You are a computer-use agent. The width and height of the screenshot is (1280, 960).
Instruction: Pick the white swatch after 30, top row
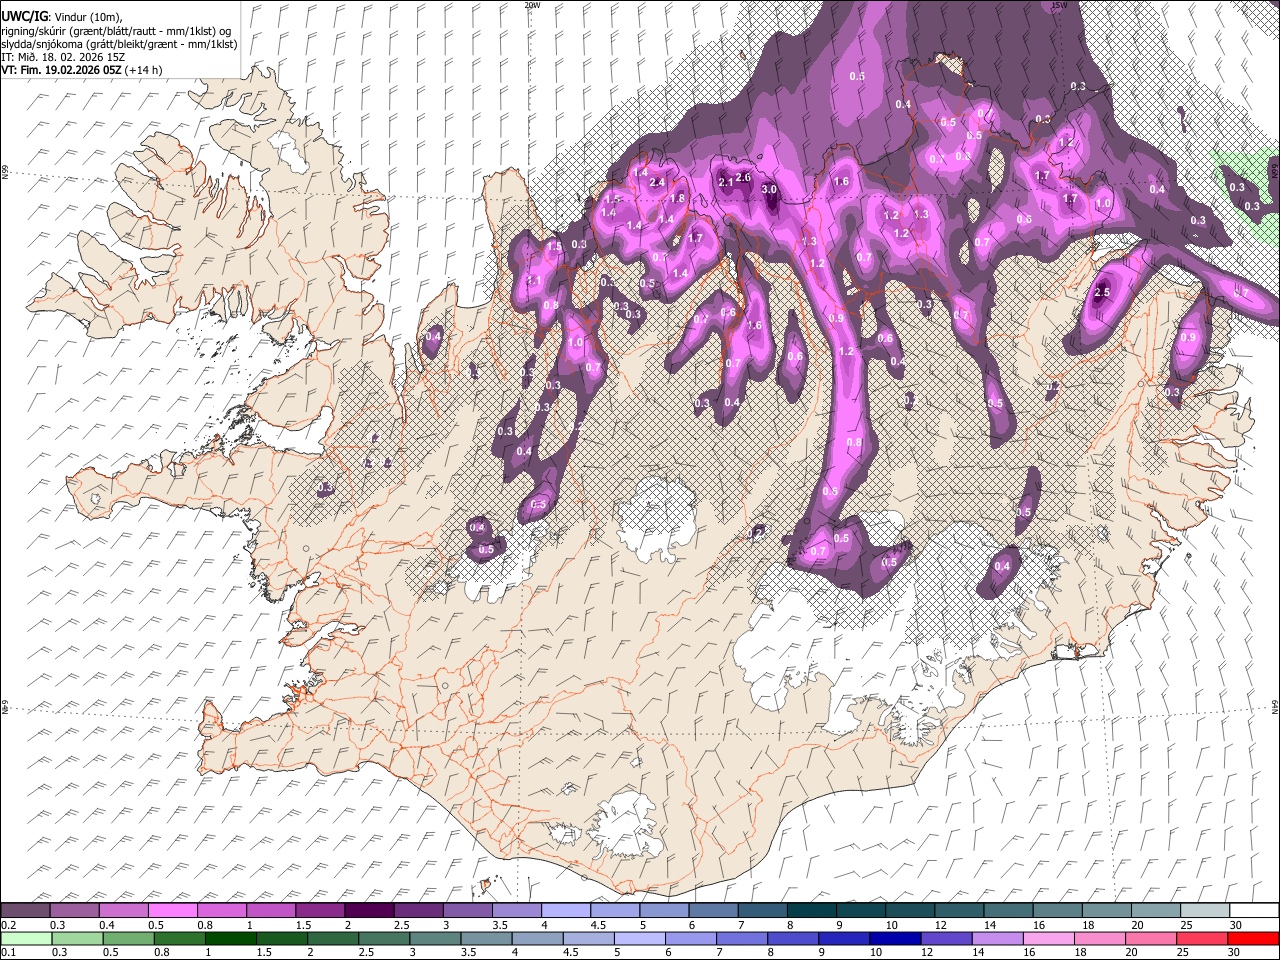pos(1254,910)
